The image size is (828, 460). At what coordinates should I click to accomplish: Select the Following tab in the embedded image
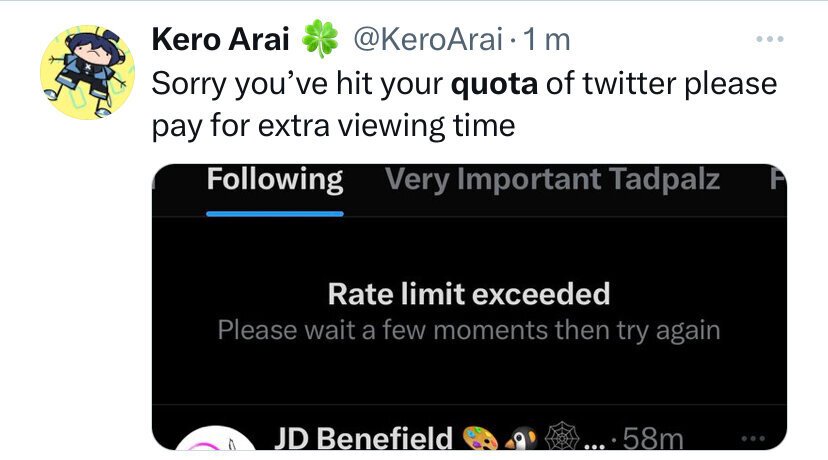[x=275, y=180]
